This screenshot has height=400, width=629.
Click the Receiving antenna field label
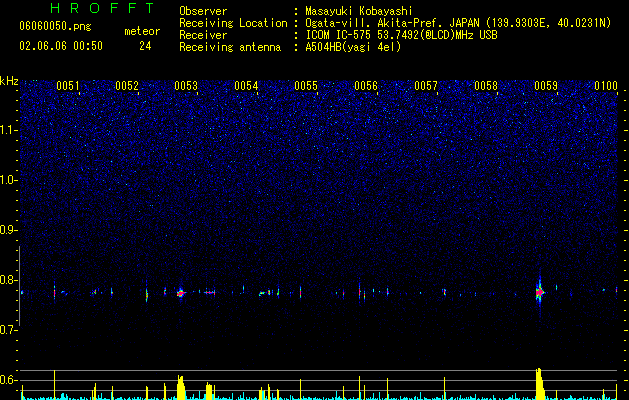[230, 47]
